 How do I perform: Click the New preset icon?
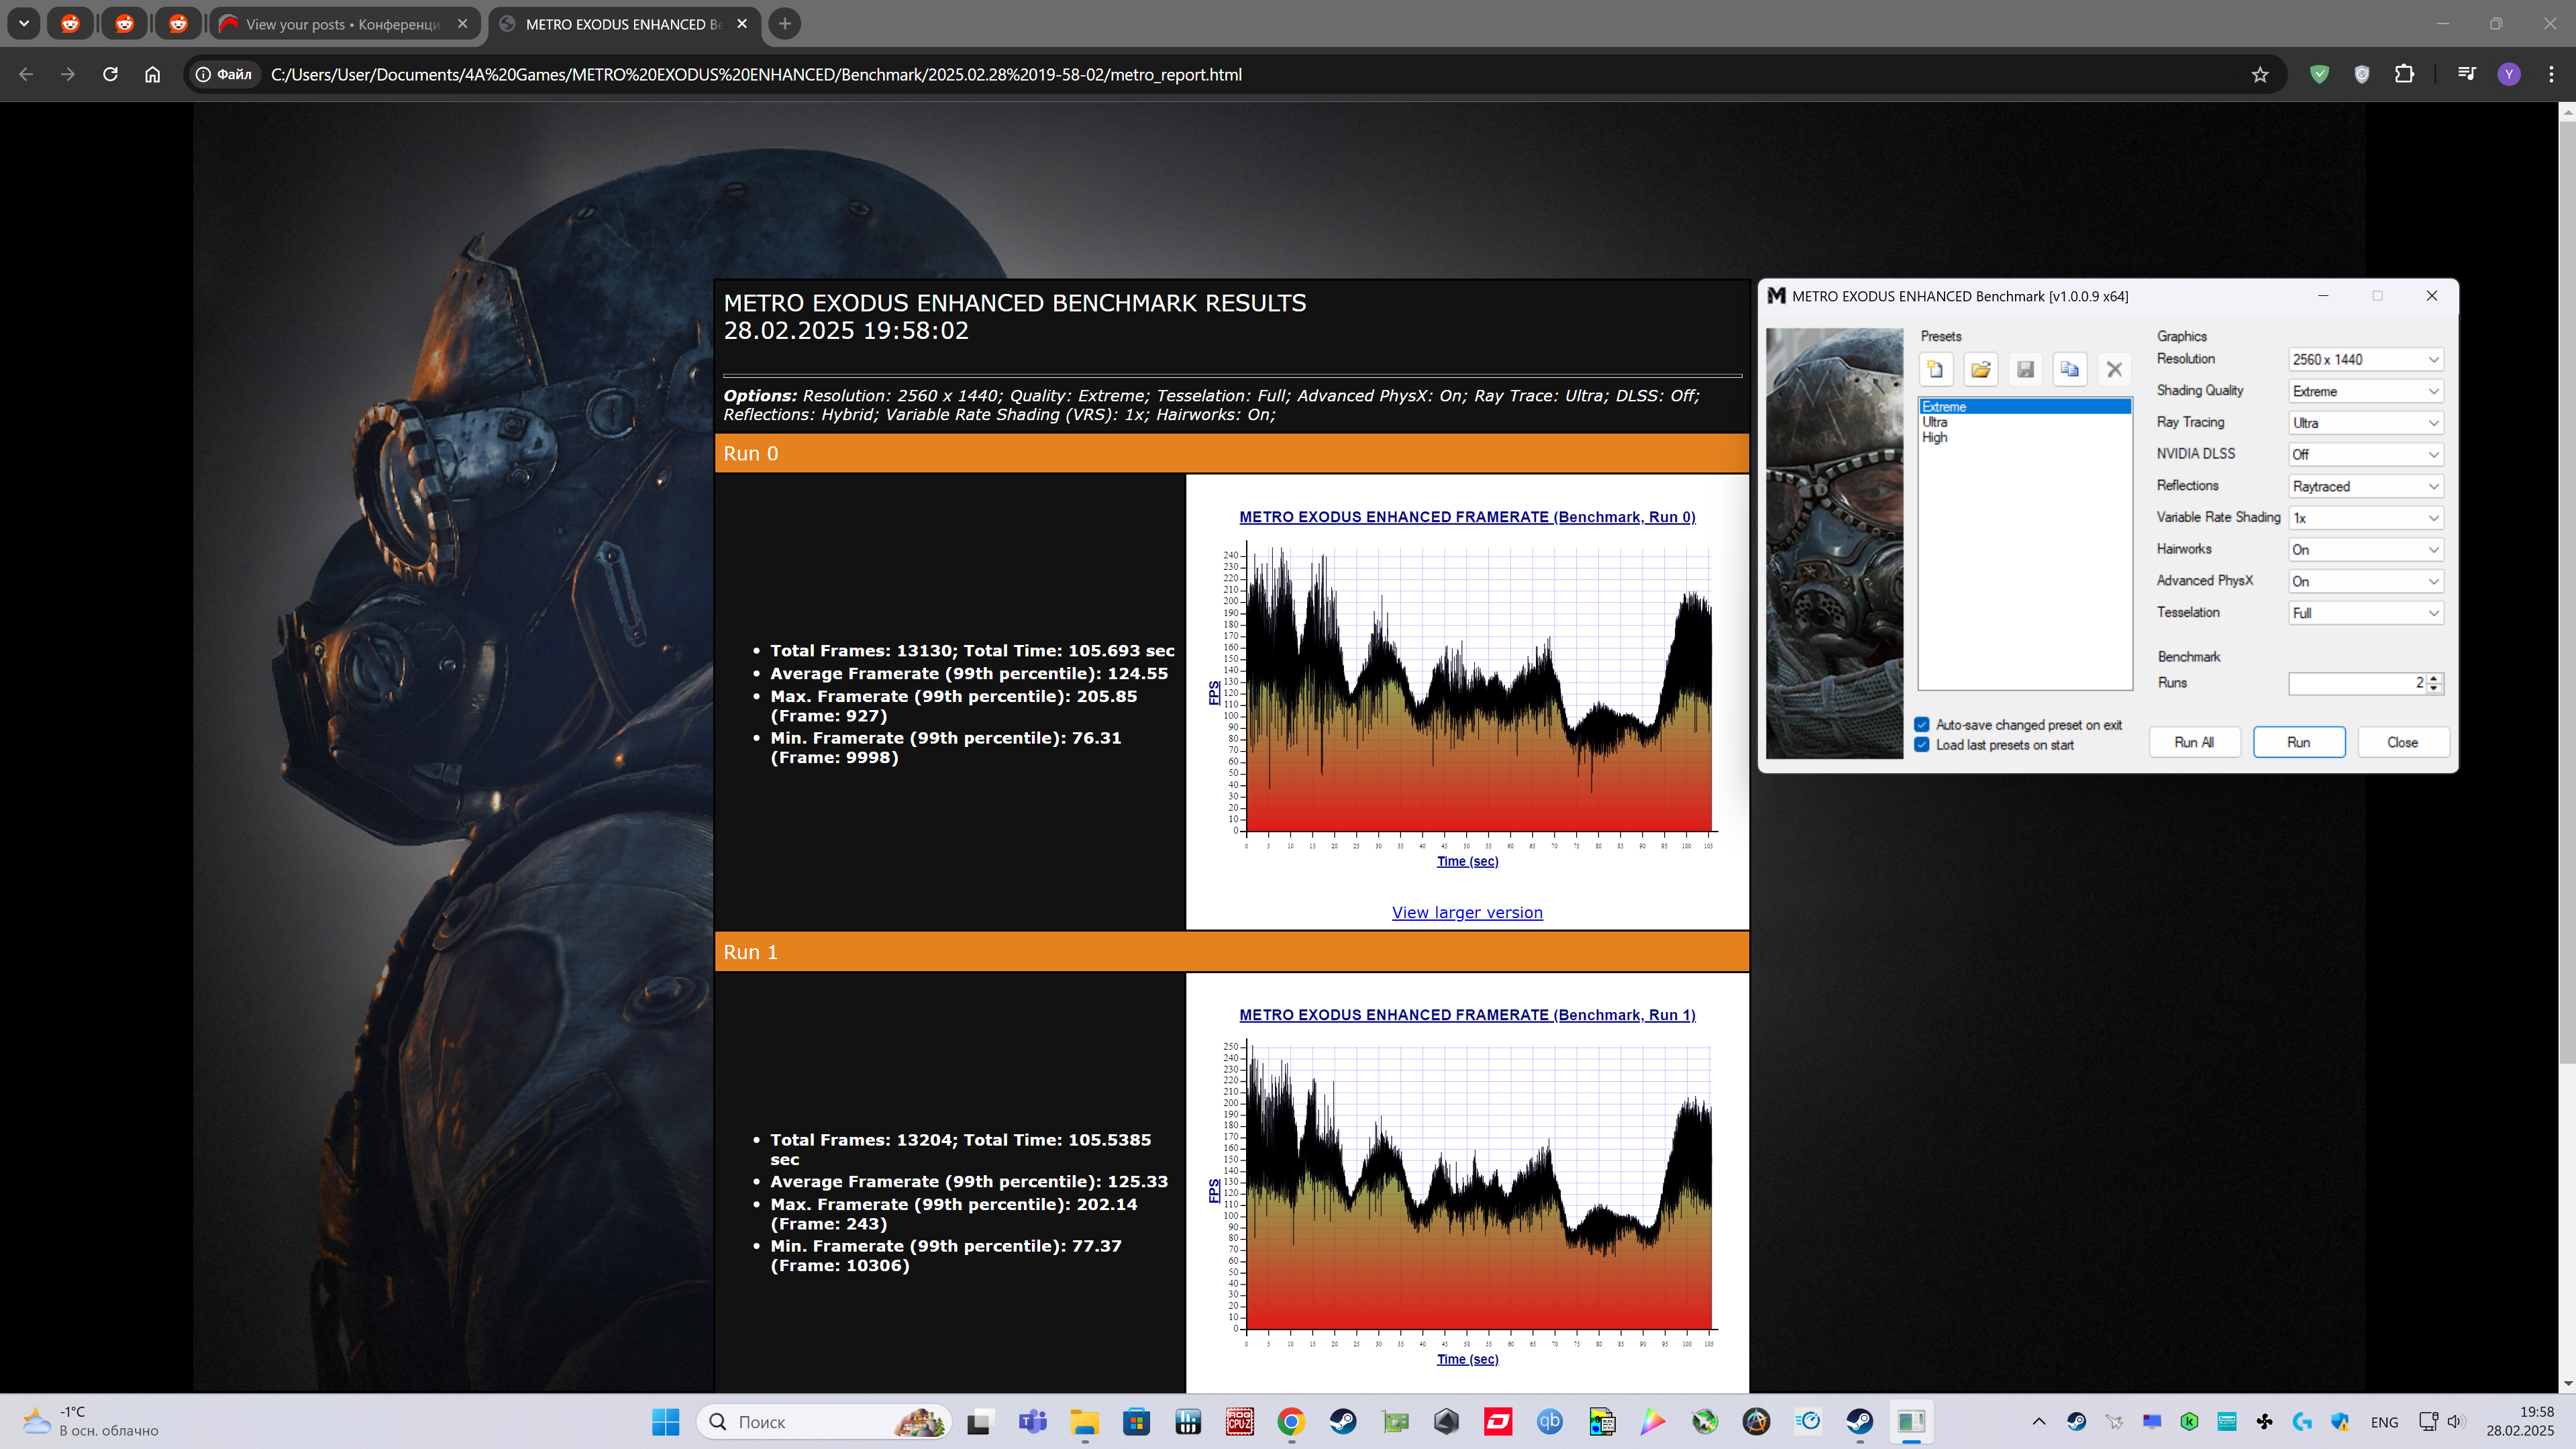coord(1935,369)
